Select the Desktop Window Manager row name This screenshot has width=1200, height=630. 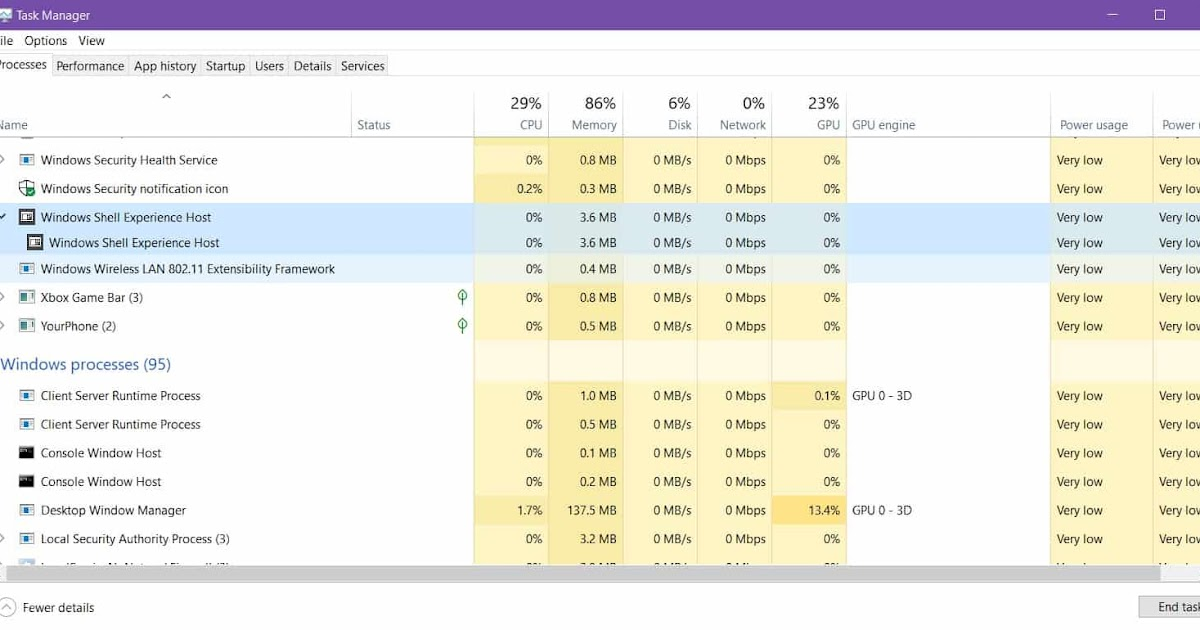113,510
